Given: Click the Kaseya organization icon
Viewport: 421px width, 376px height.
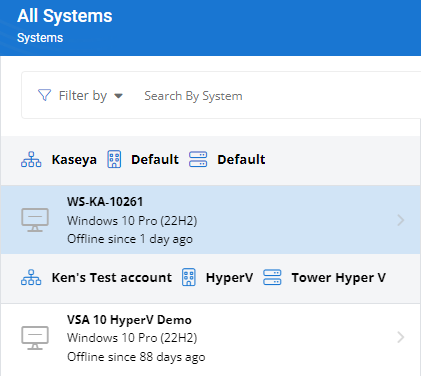Looking at the screenshot, I should tap(31, 159).
